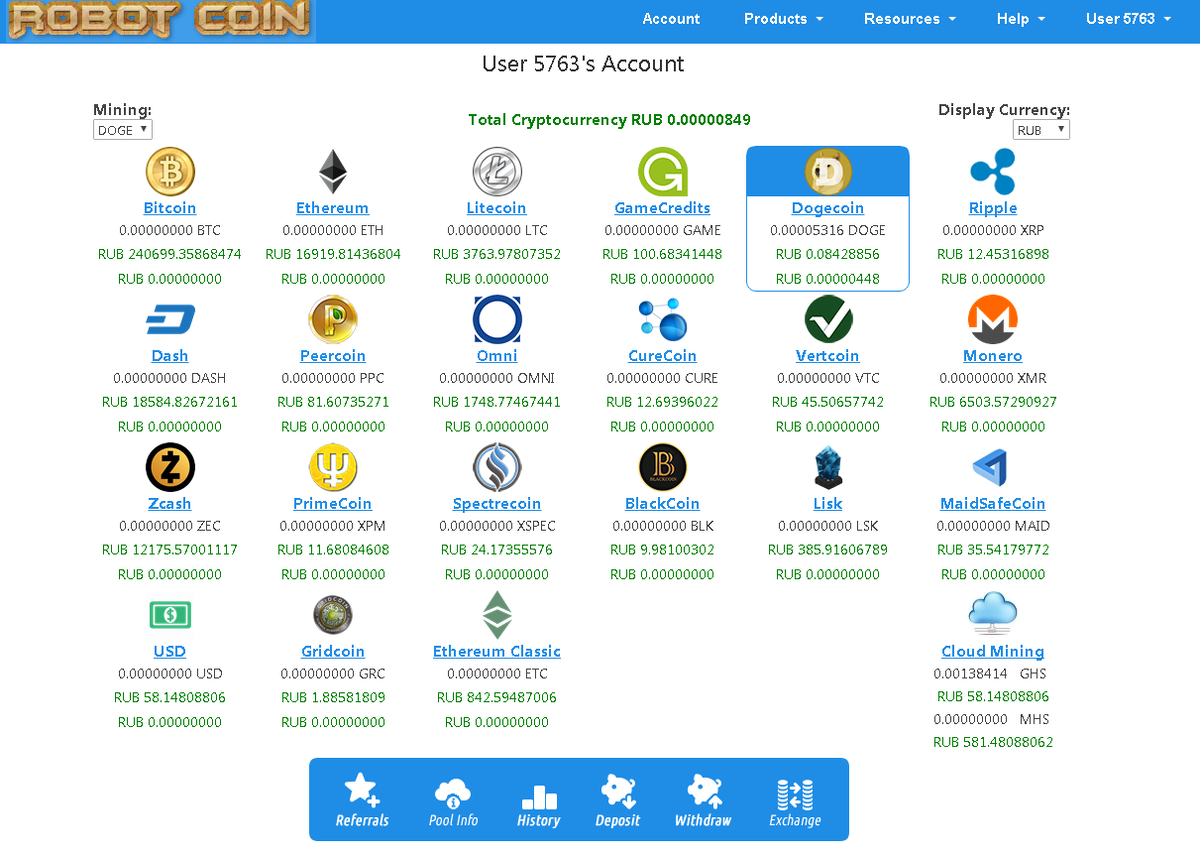Click the CureCoin molecule icon
This screenshot has height=859, width=1200.
click(x=663, y=320)
